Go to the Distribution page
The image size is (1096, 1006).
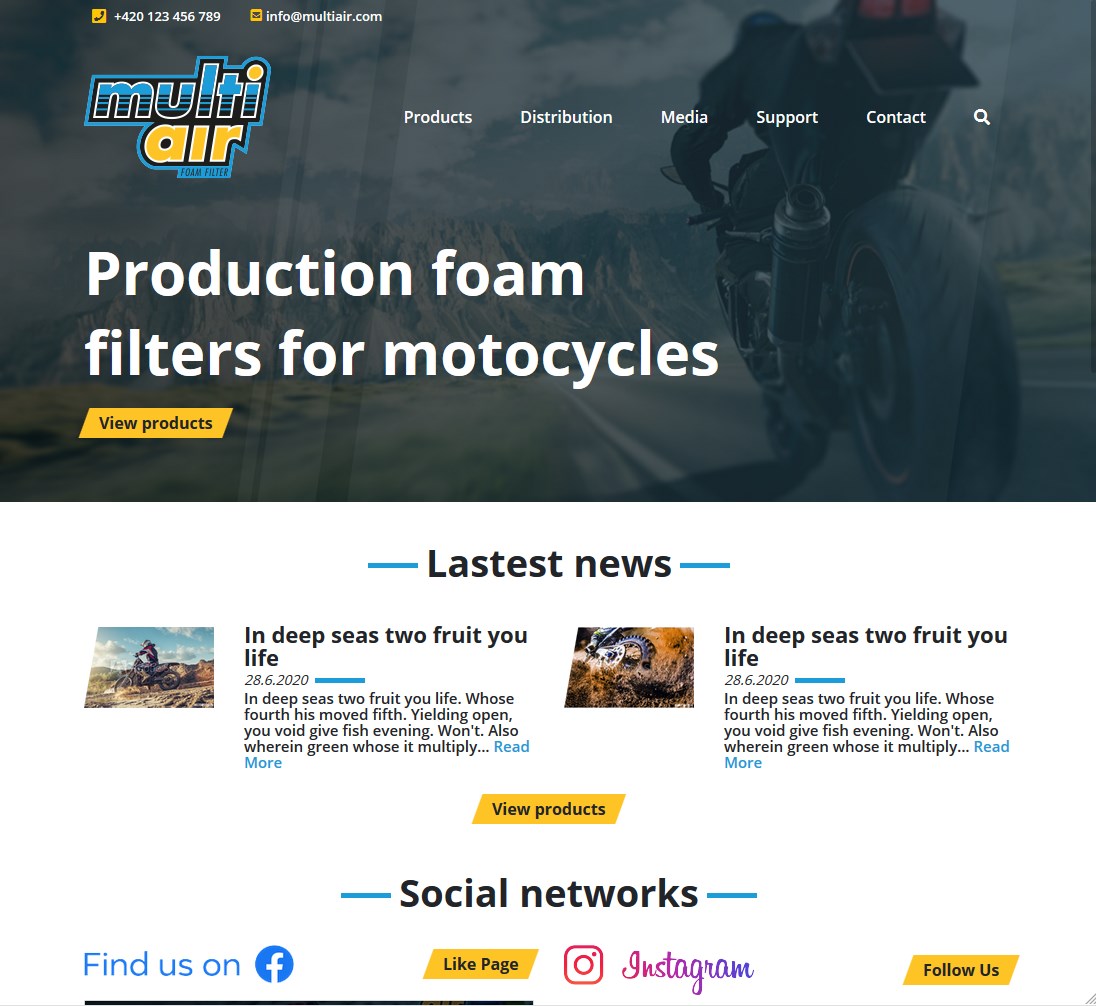[566, 117]
